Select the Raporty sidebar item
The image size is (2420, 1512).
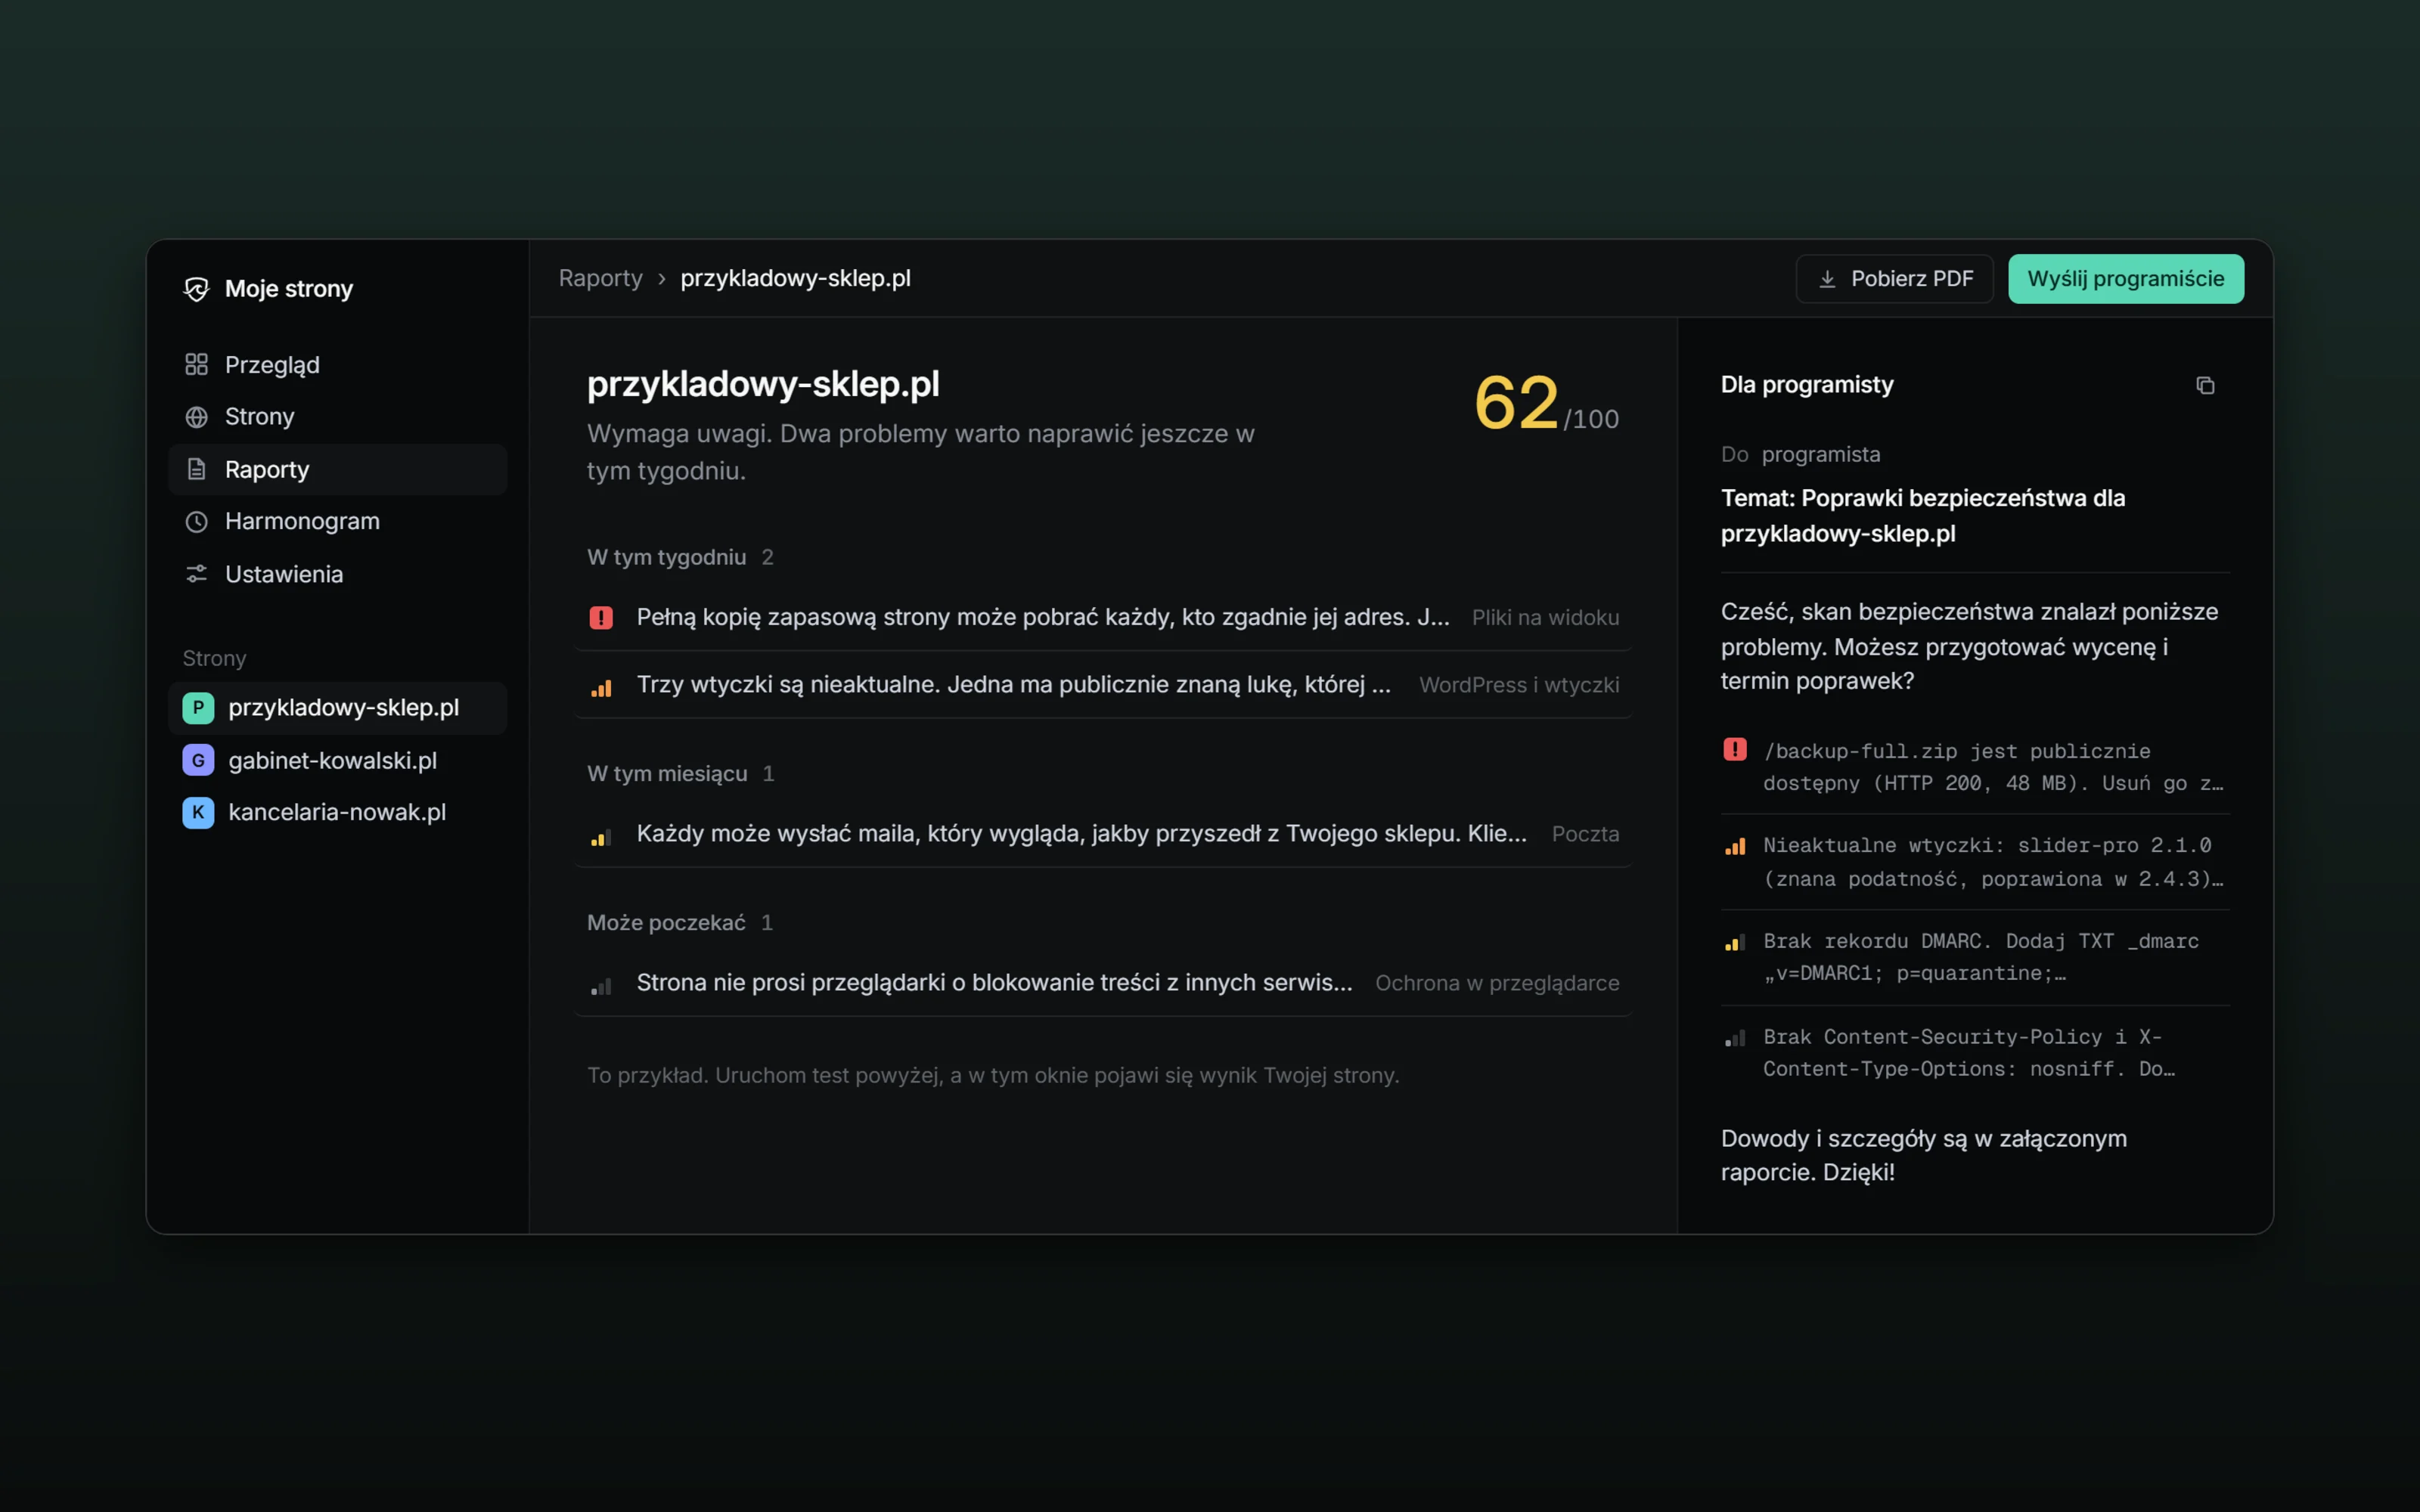338,469
